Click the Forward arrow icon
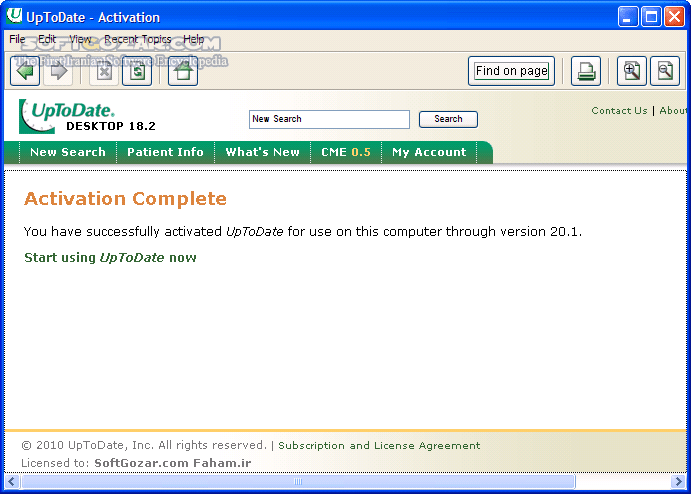The height and width of the screenshot is (494, 691). point(57,71)
